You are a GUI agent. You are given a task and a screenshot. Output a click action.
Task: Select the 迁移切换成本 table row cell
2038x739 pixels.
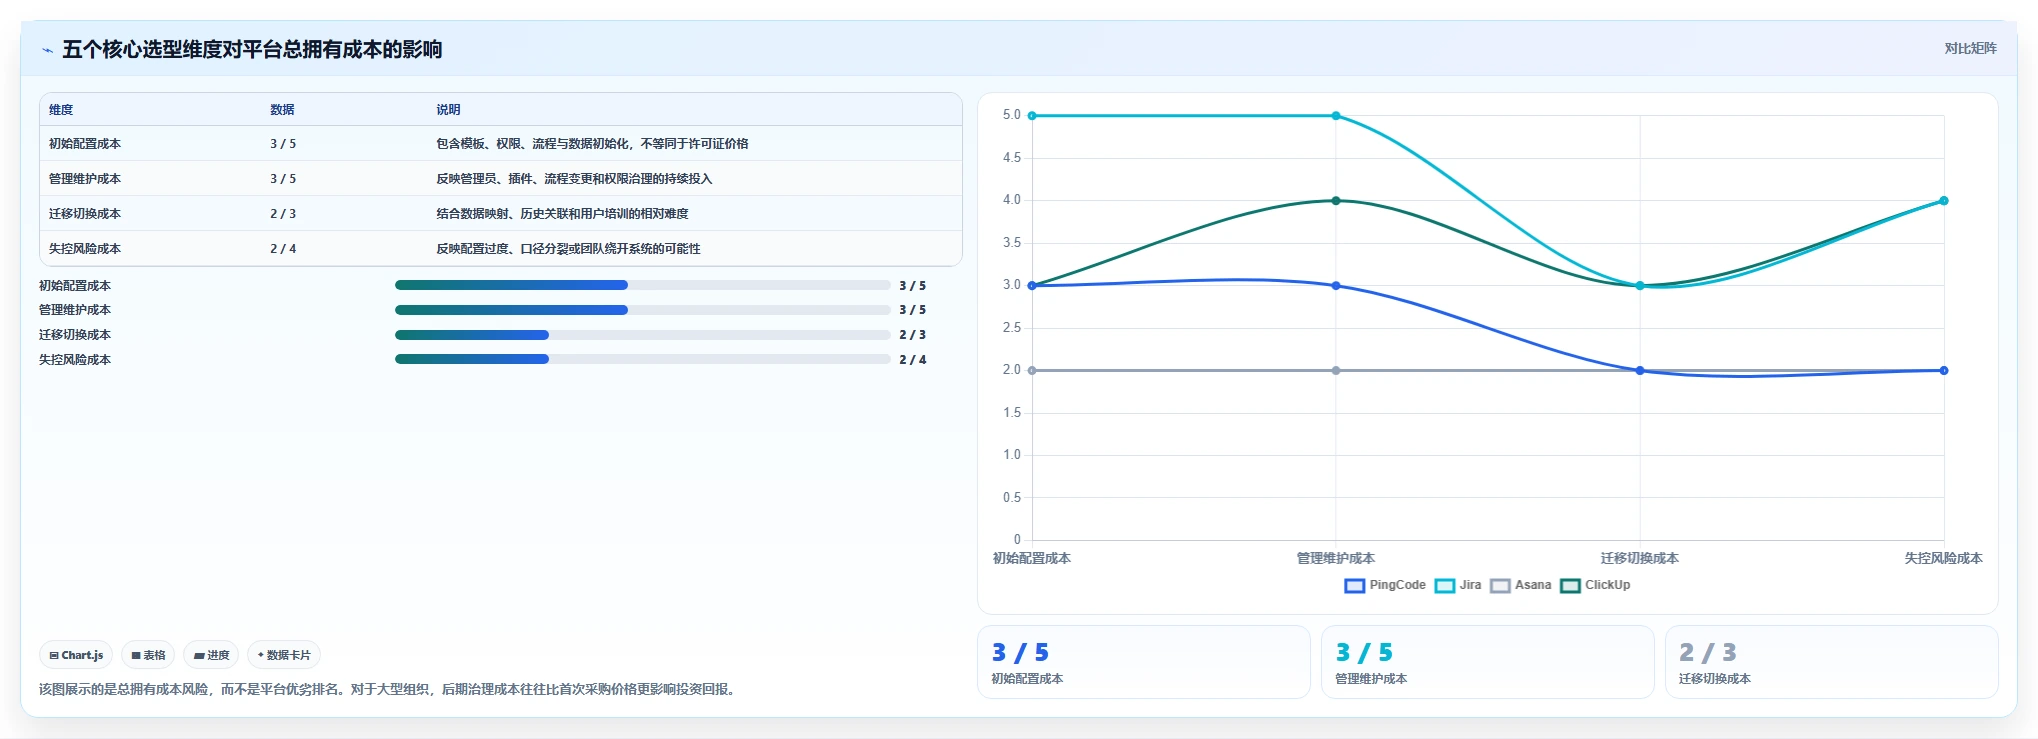coord(85,214)
